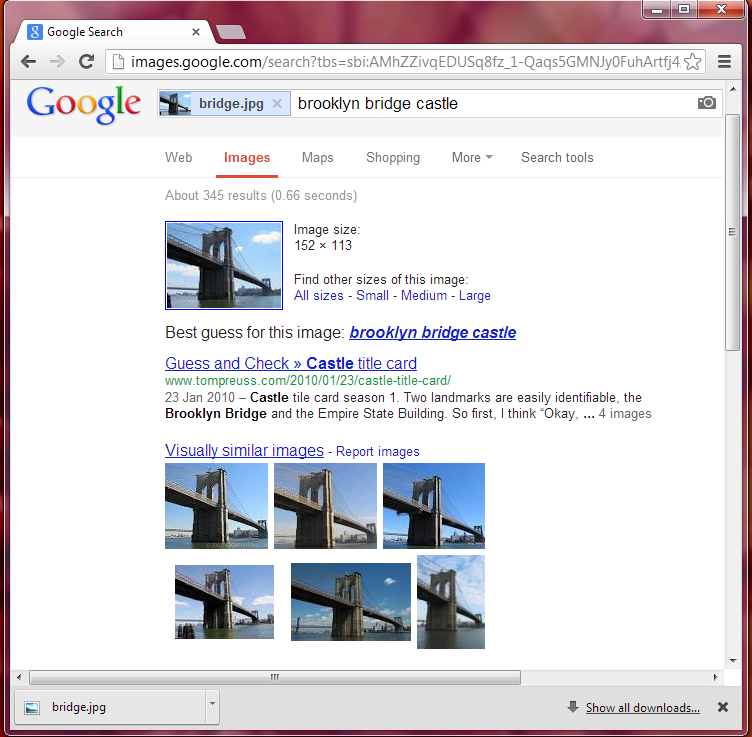The width and height of the screenshot is (752, 737).
Task: Close the Google Search tab
Action: (196, 32)
